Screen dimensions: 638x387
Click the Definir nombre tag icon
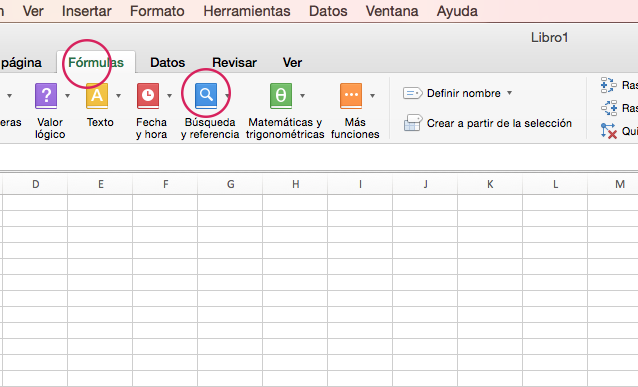[413, 93]
